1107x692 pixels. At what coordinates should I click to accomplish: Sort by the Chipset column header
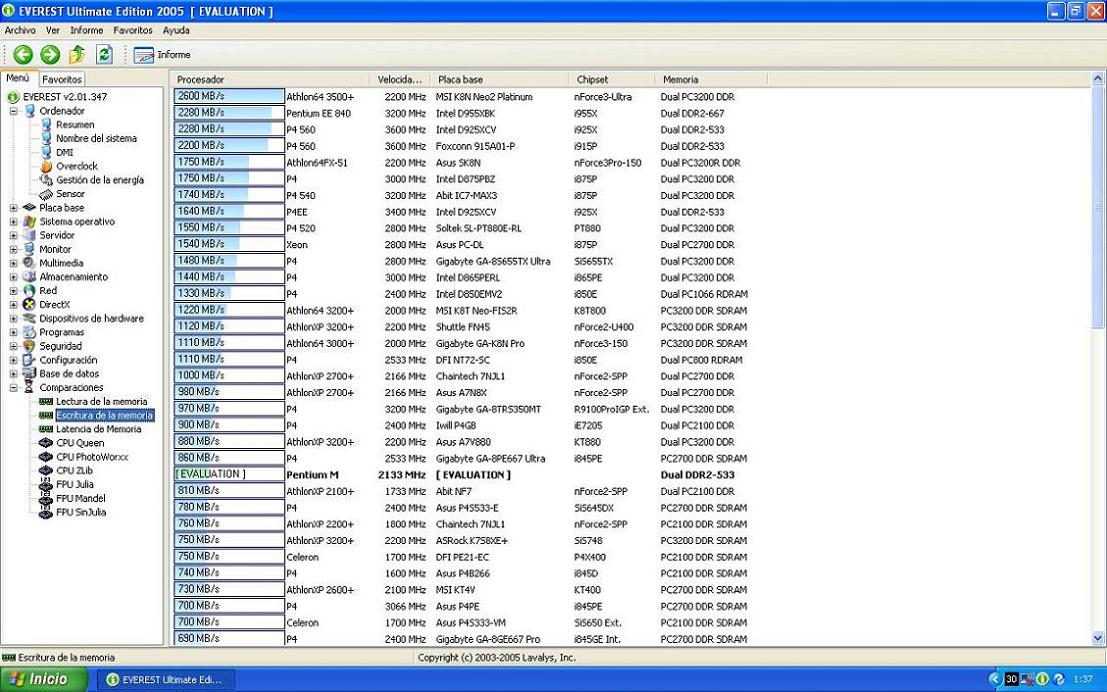611,80
